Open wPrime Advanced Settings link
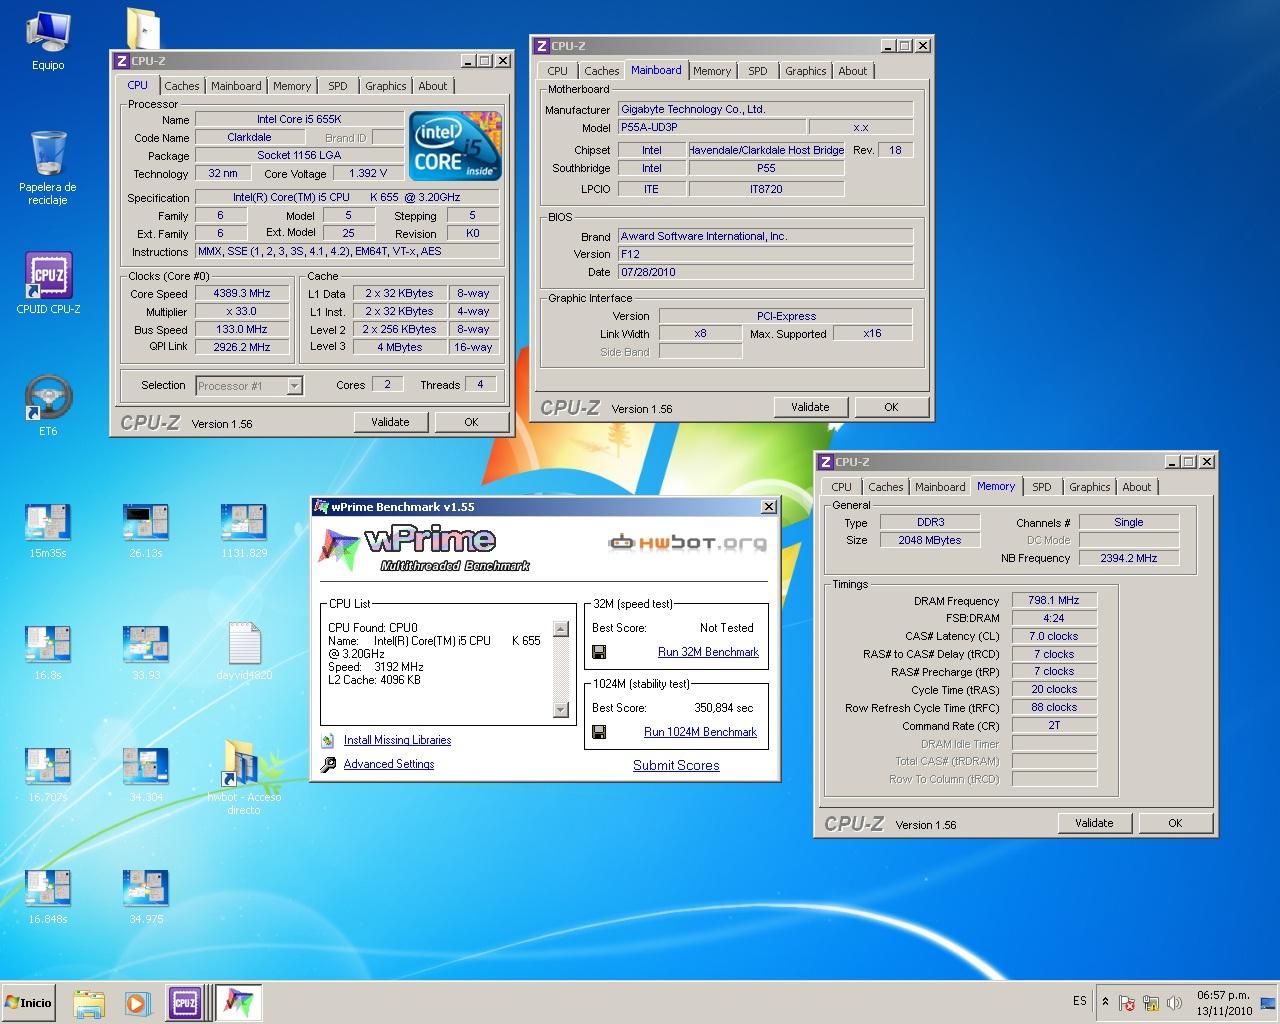Image resolution: width=1280 pixels, height=1024 pixels. [x=389, y=764]
